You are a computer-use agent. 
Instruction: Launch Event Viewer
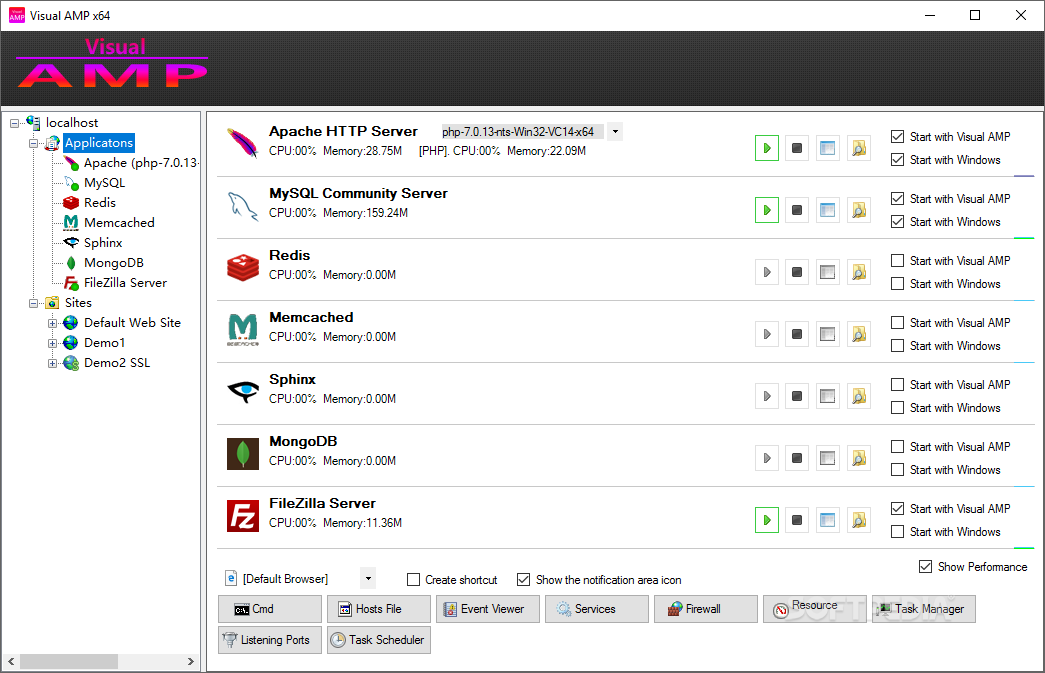488,609
